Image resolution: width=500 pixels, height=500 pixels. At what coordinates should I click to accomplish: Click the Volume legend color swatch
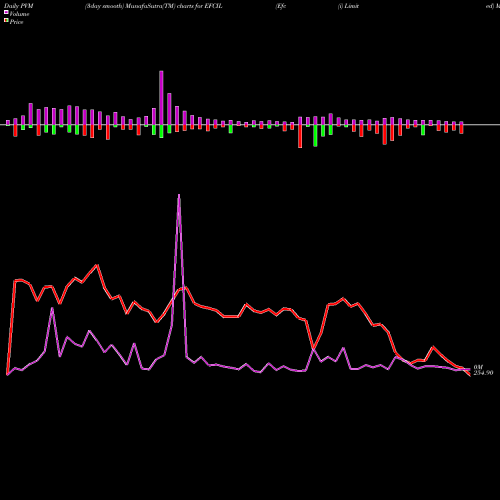[x=6, y=12]
